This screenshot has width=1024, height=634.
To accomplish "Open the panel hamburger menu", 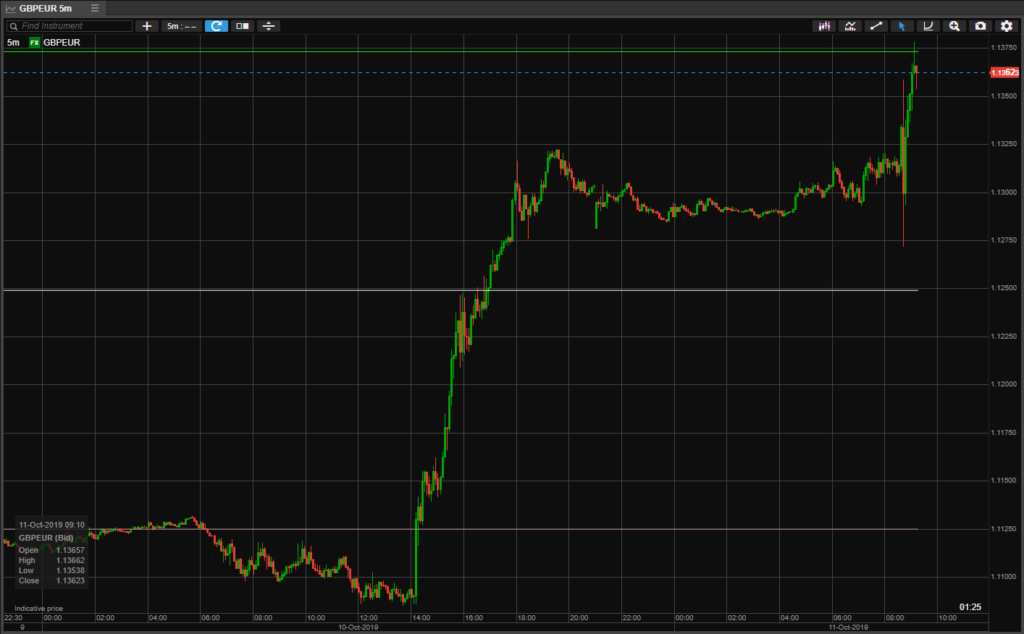I will pyautogui.click(x=95, y=8).
